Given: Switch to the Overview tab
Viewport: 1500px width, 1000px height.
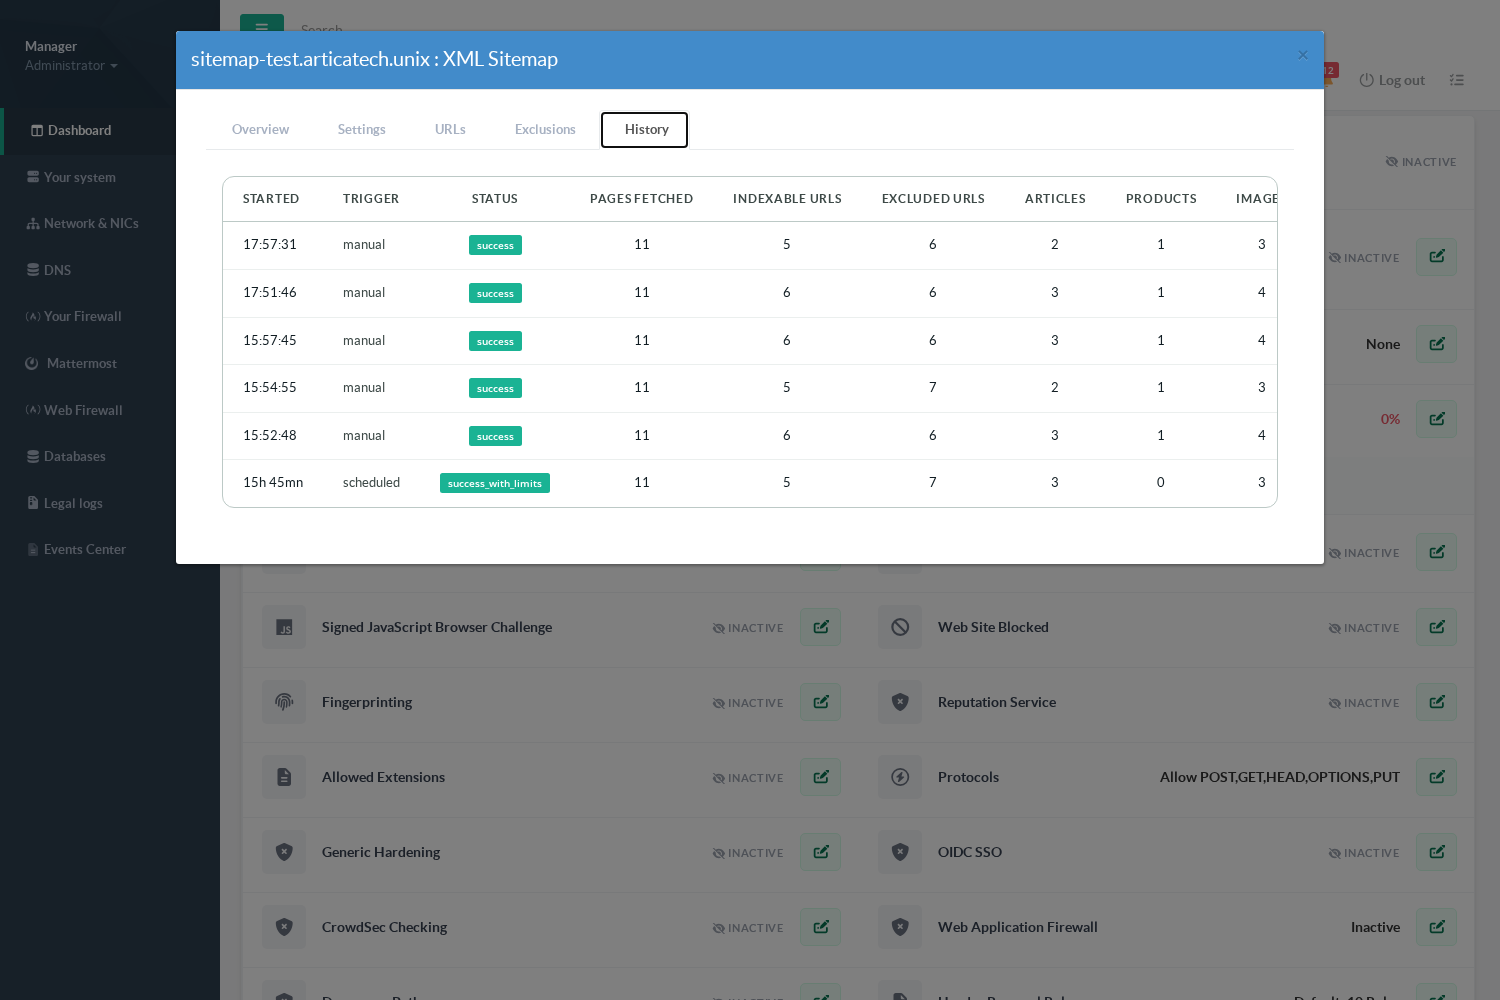Looking at the screenshot, I should click(260, 130).
